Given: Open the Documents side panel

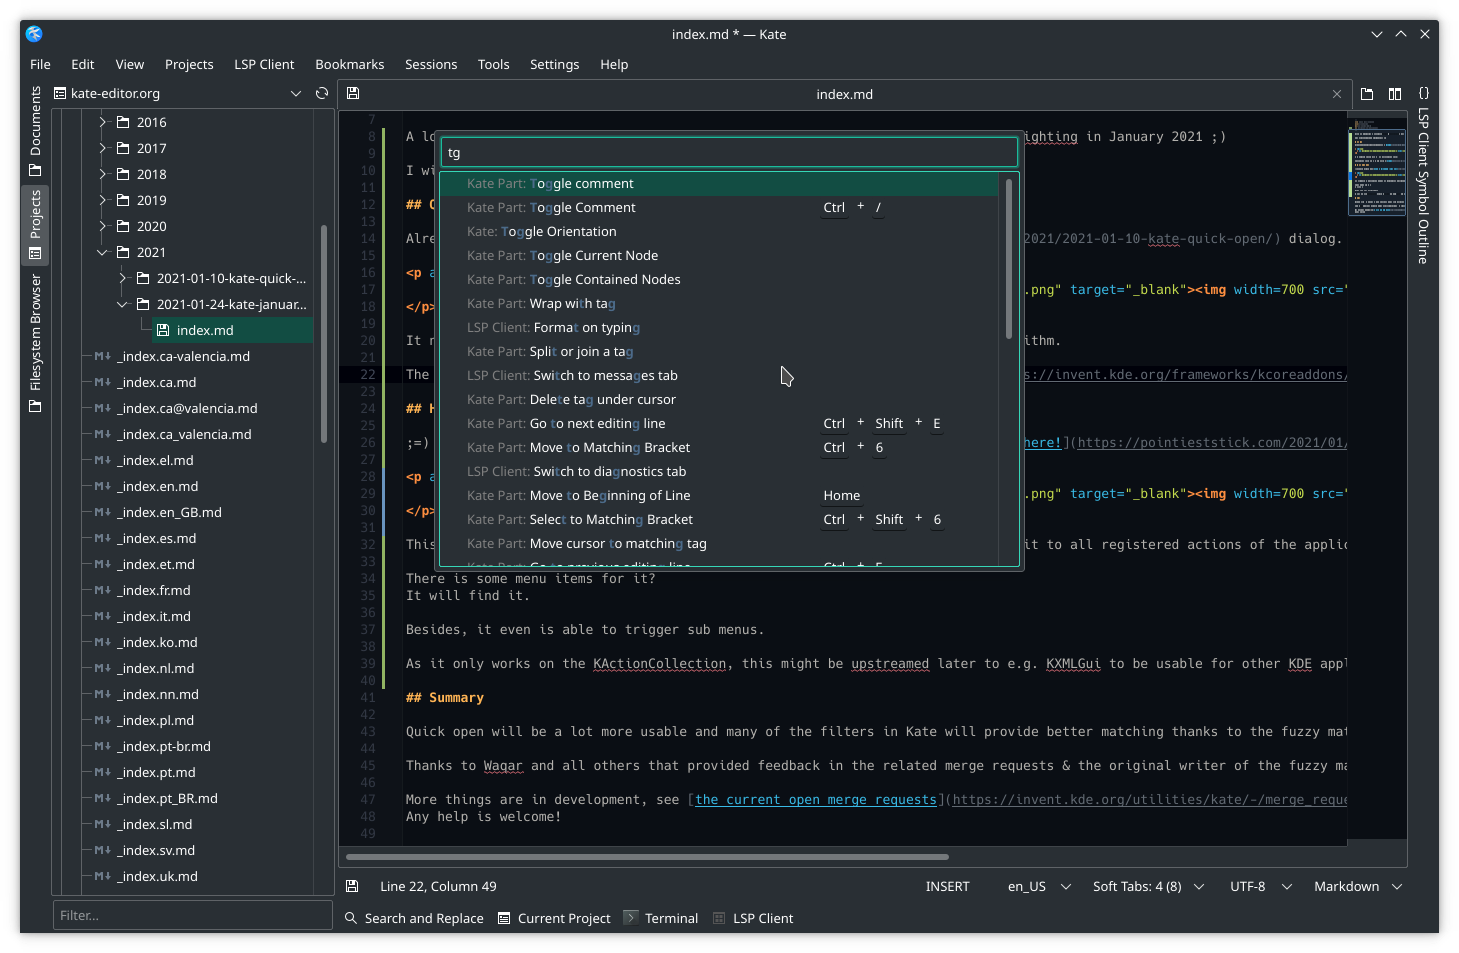Looking at the screenshot, I should tap(35, 131).
